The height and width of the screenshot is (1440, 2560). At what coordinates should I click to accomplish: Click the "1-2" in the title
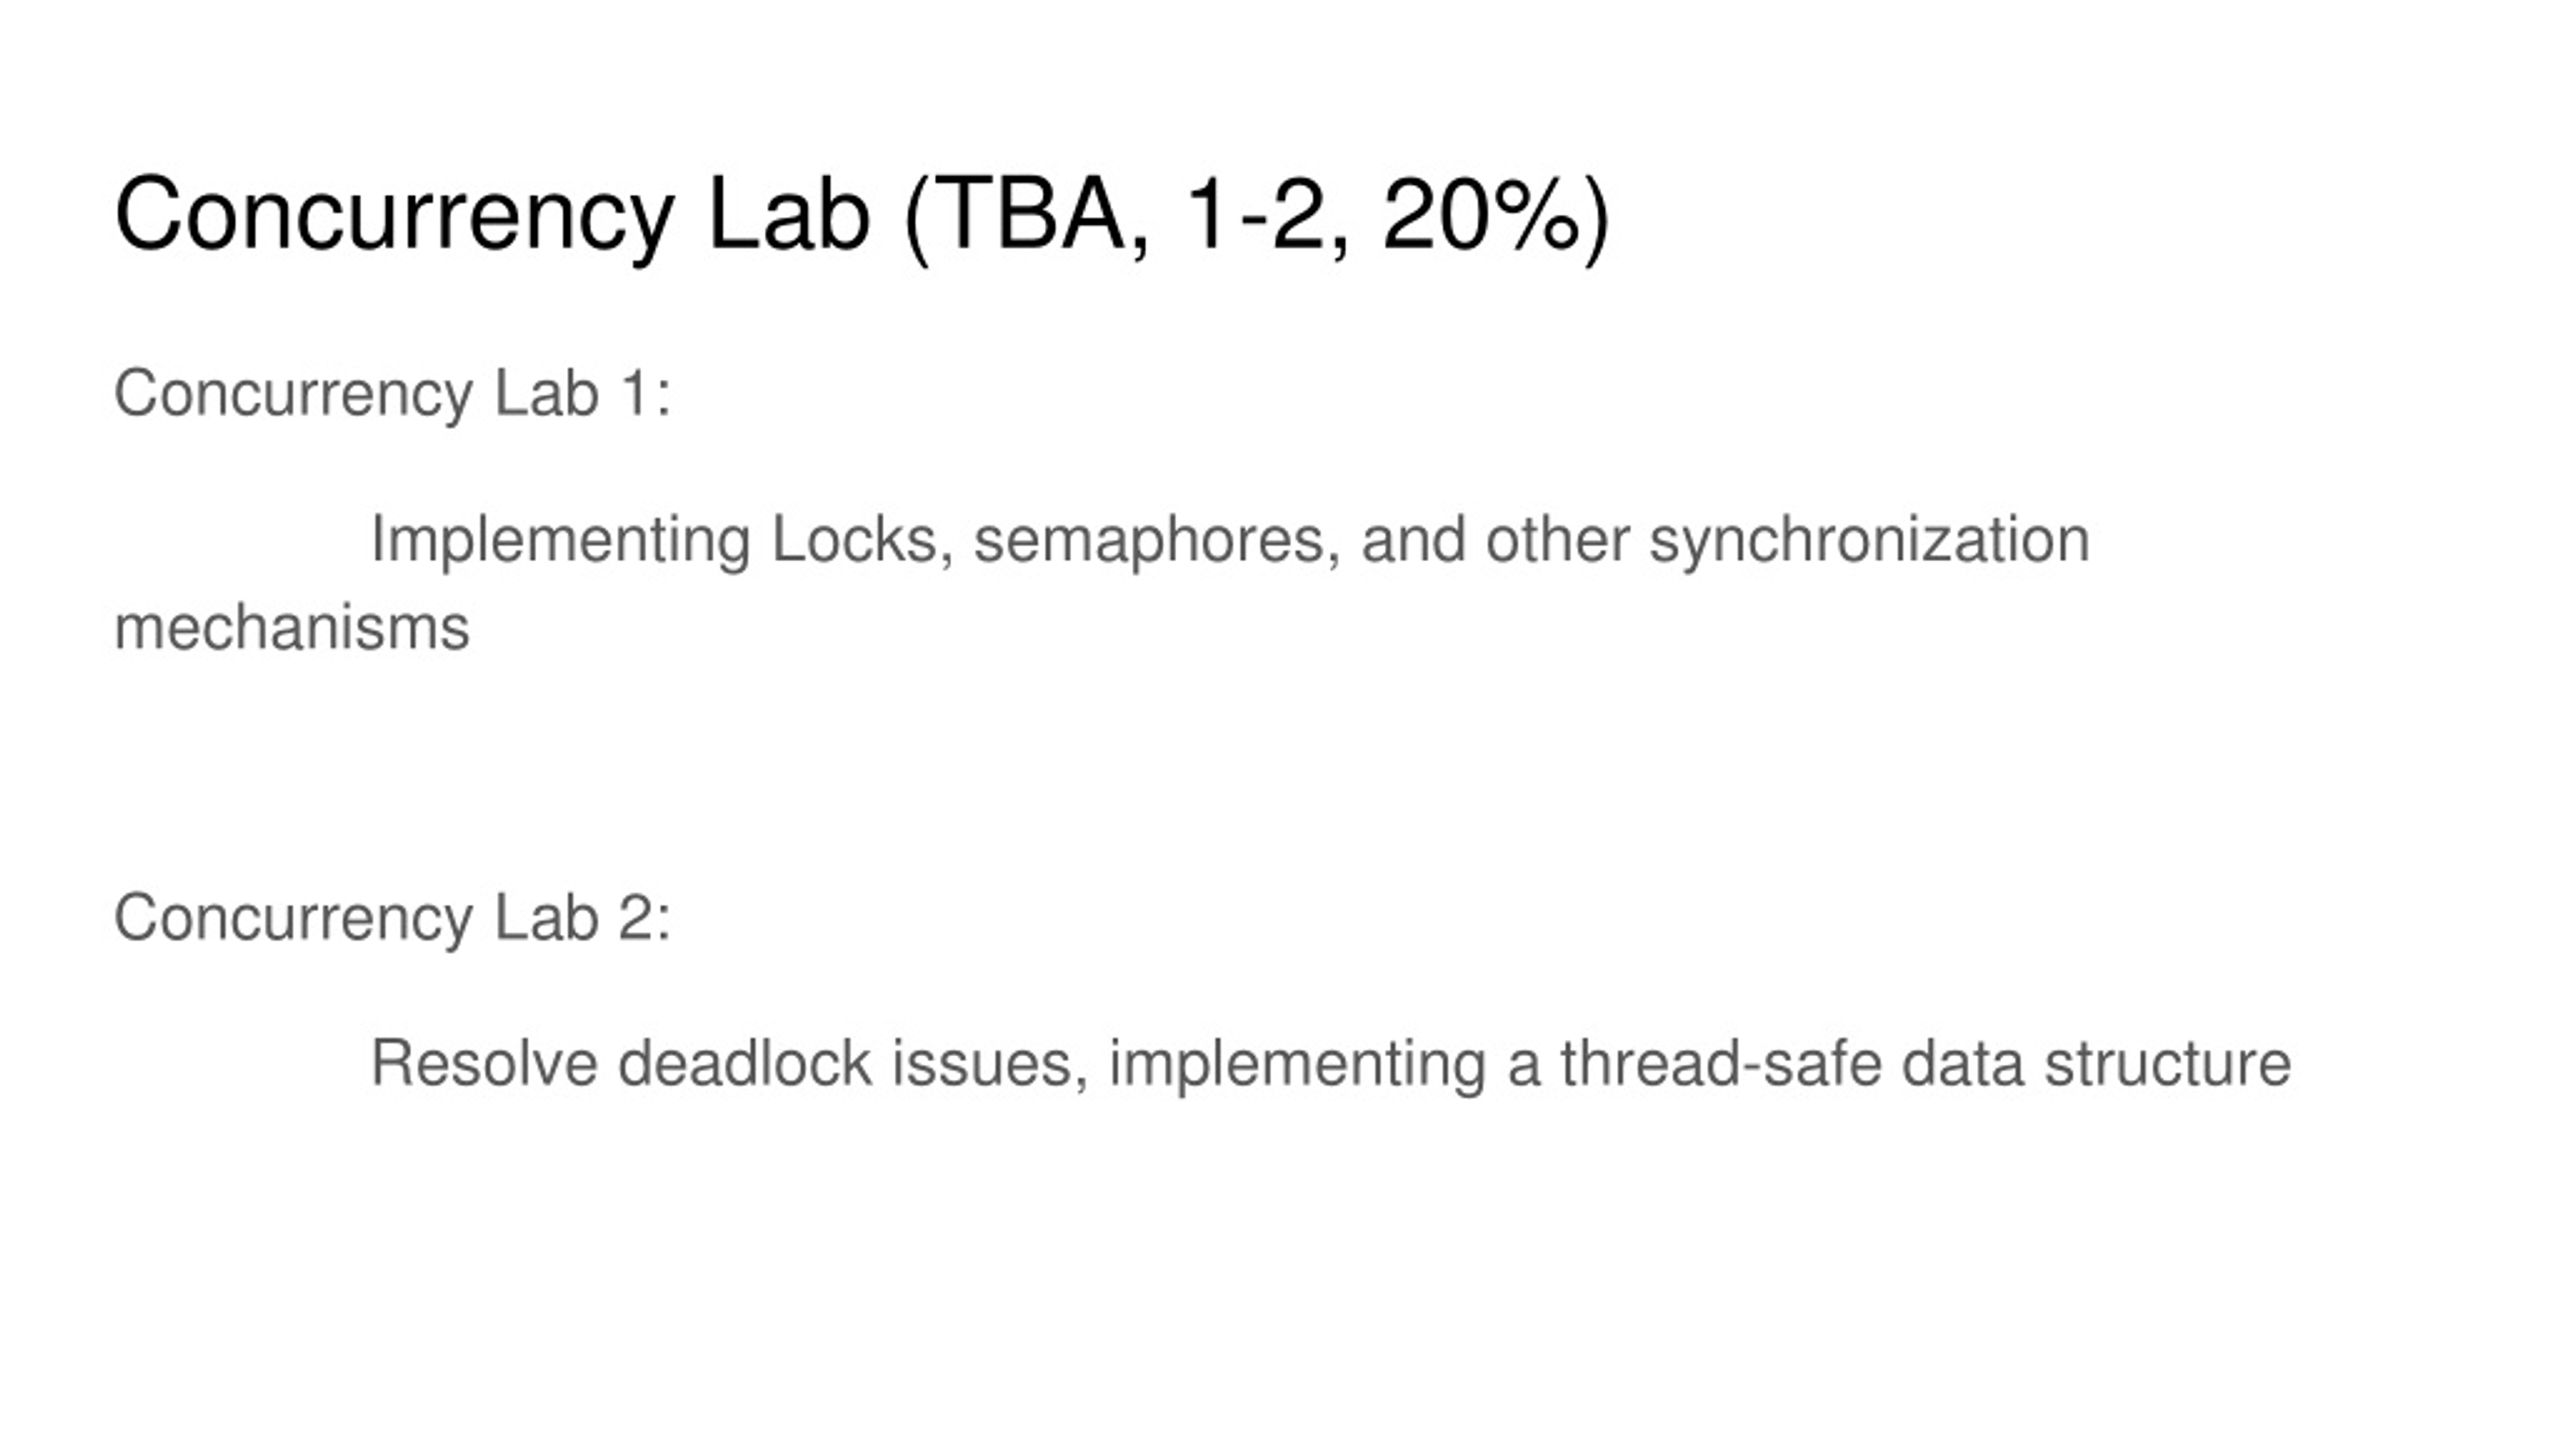pos(1254,215)
